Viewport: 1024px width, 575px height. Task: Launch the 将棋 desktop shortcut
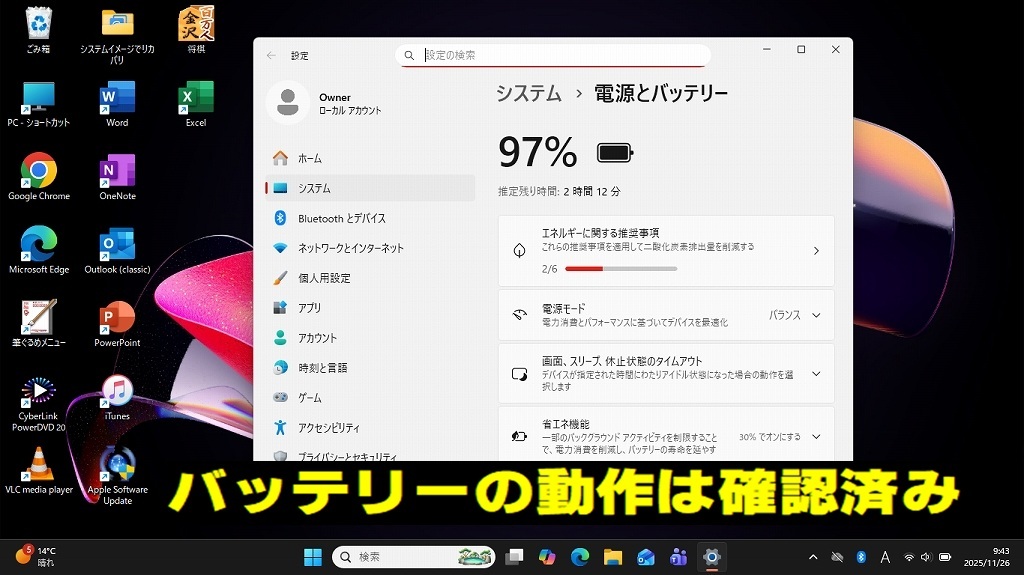point(196,29)
